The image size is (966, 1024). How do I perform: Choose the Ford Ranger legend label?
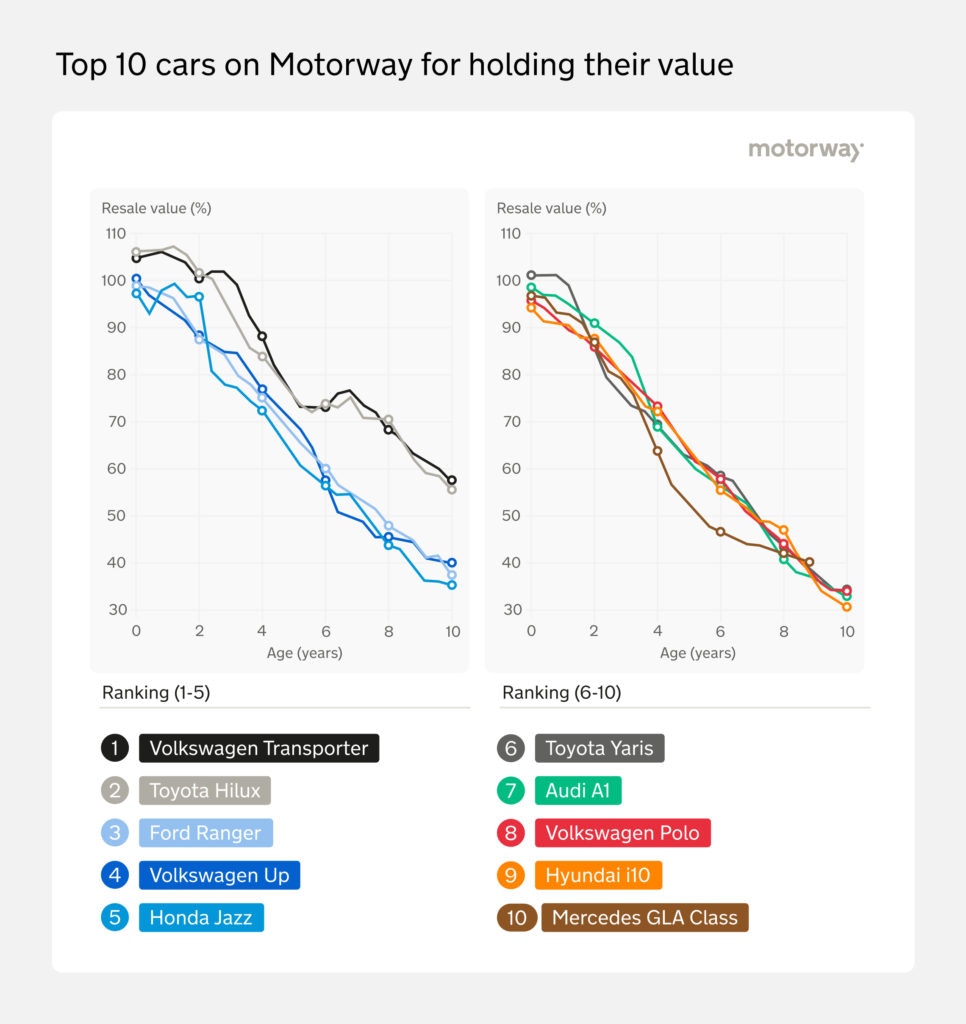205,833
